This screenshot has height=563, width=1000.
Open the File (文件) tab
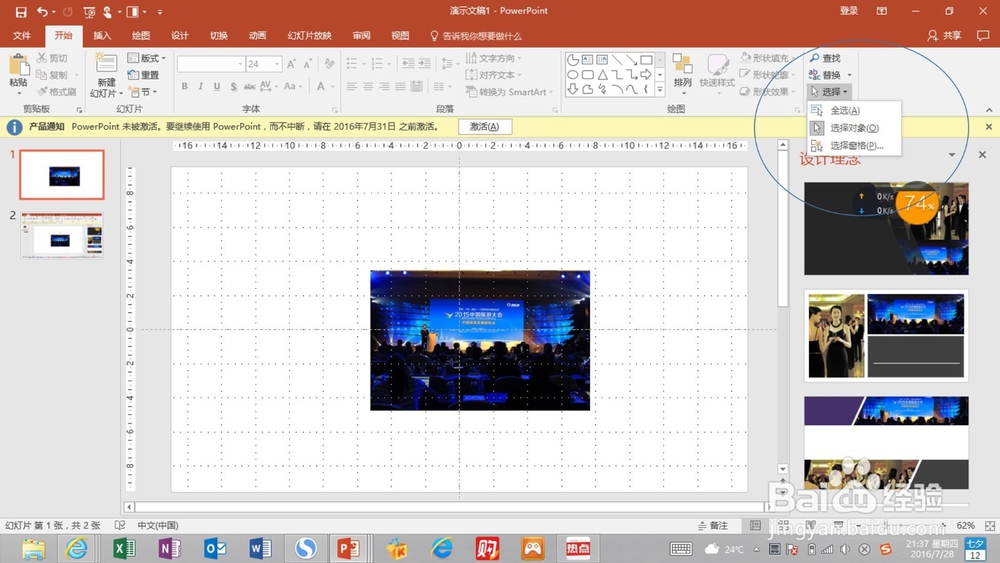coord(22,36)
